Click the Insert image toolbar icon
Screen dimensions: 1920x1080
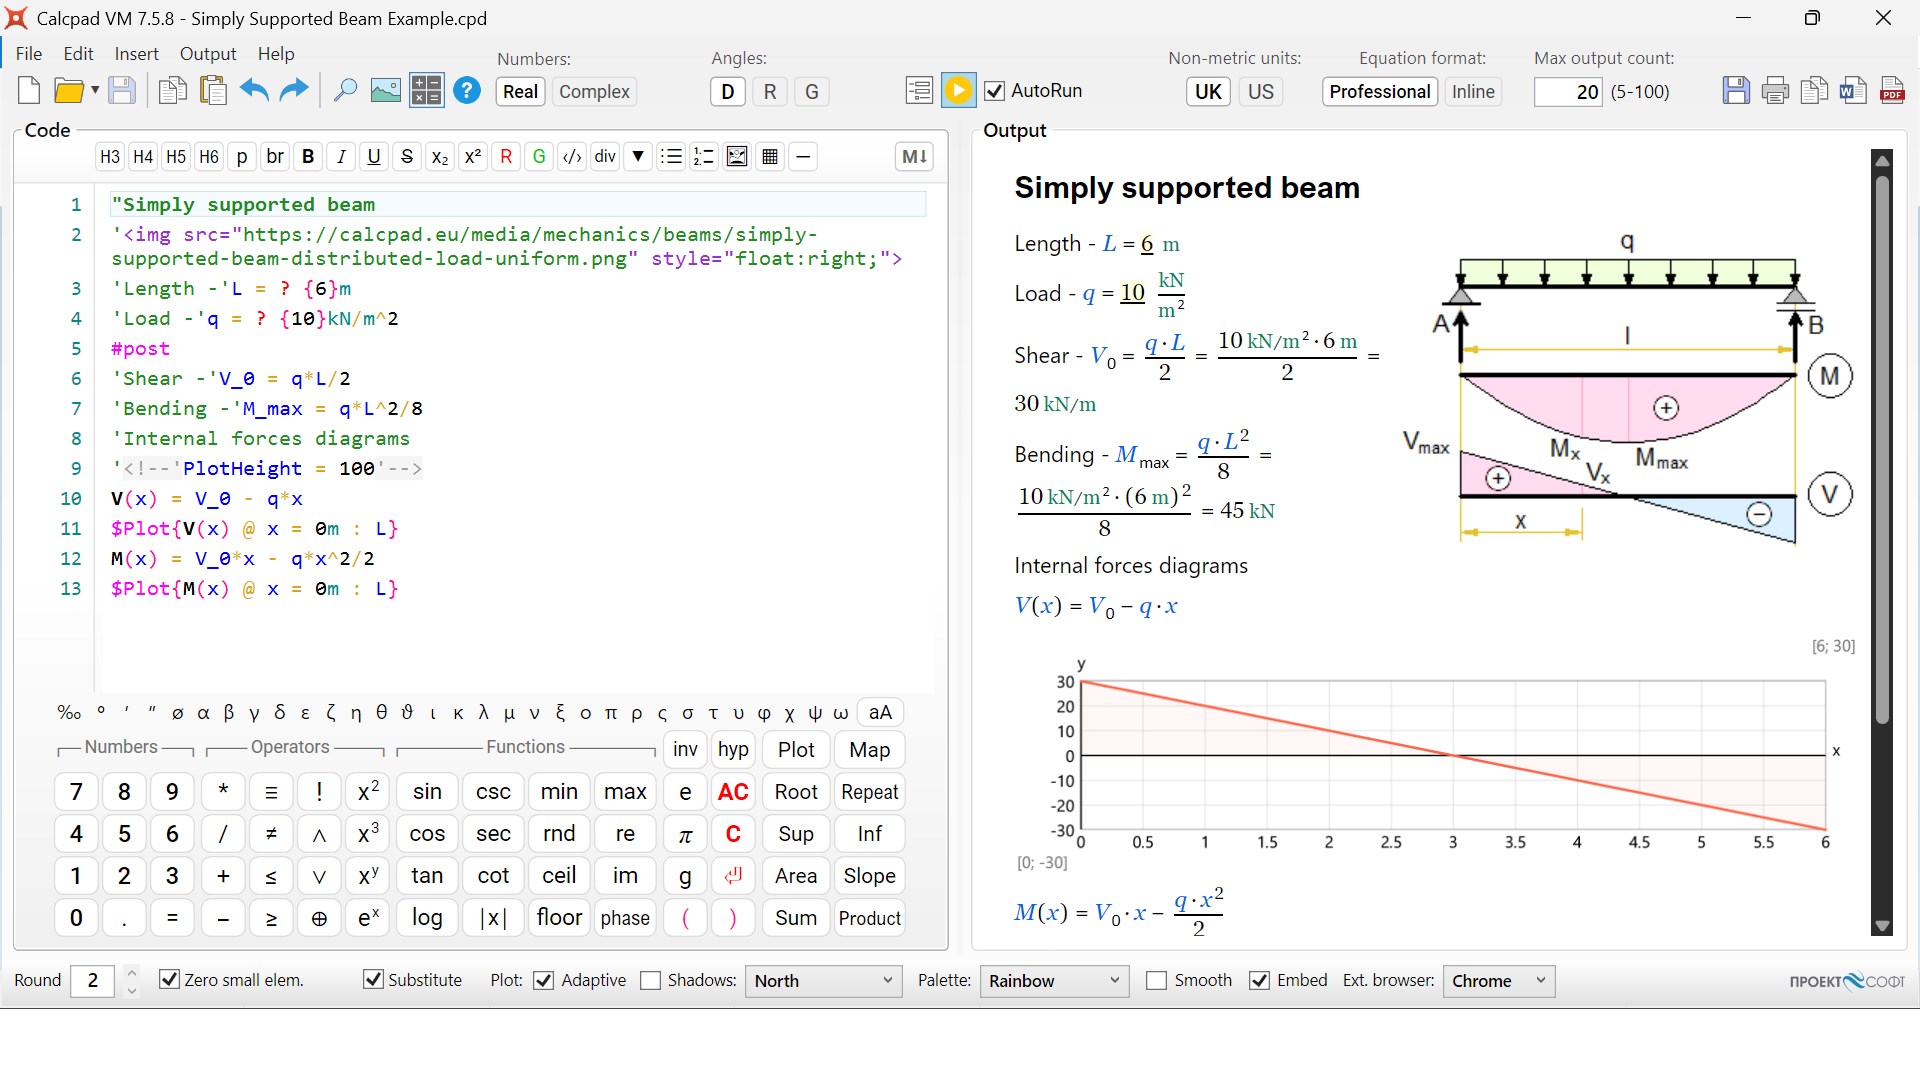coord(385,91)
